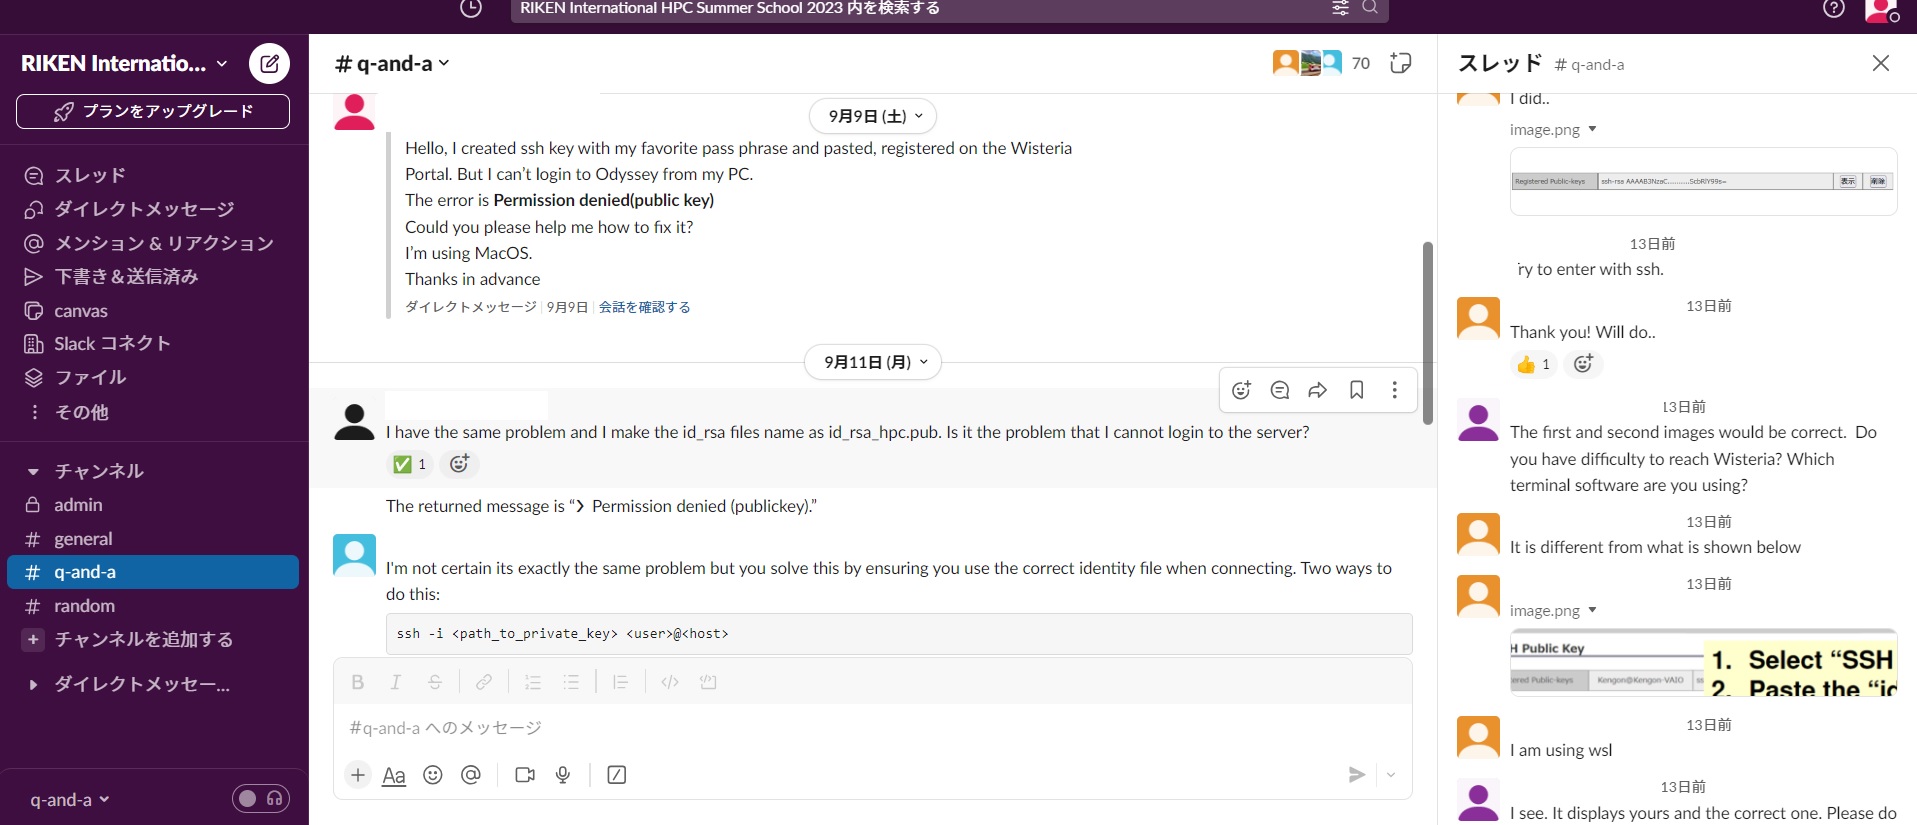Record a video clip
Viewport: 1917px width, 825px height.
click(524, 775)
